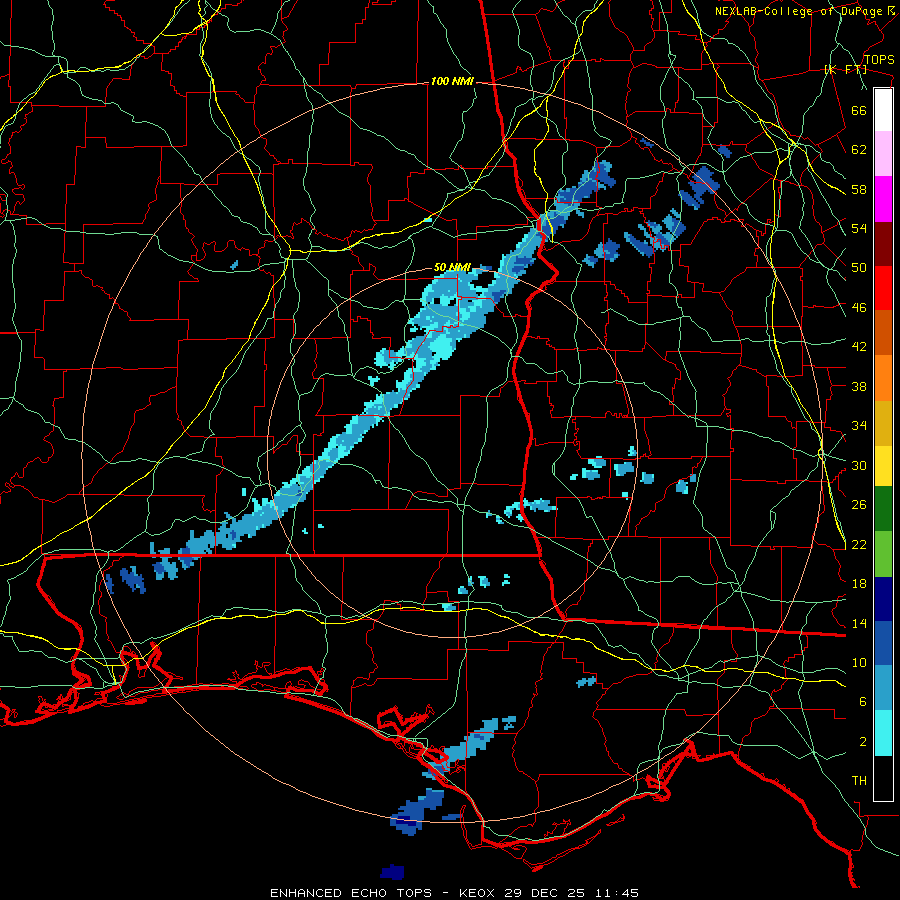The width and height of the screenshot is (900, 900).
Task: Click the '30' legend value
Action: [859, 465]
